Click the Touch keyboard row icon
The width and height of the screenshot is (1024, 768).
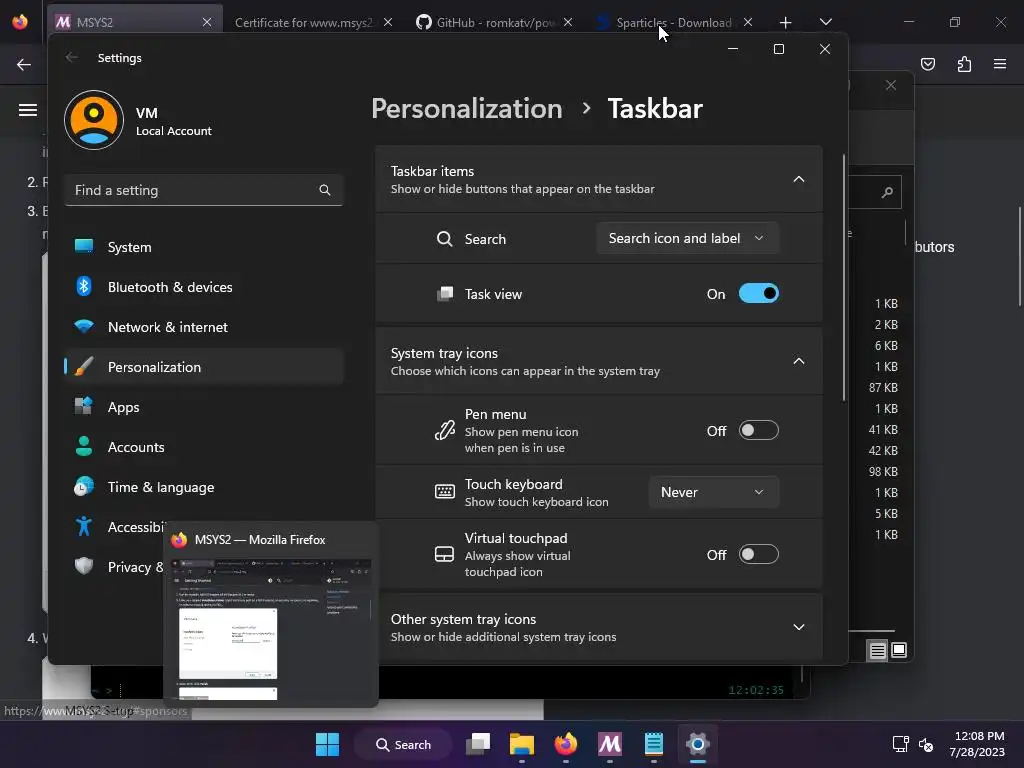tap(445, 492)
